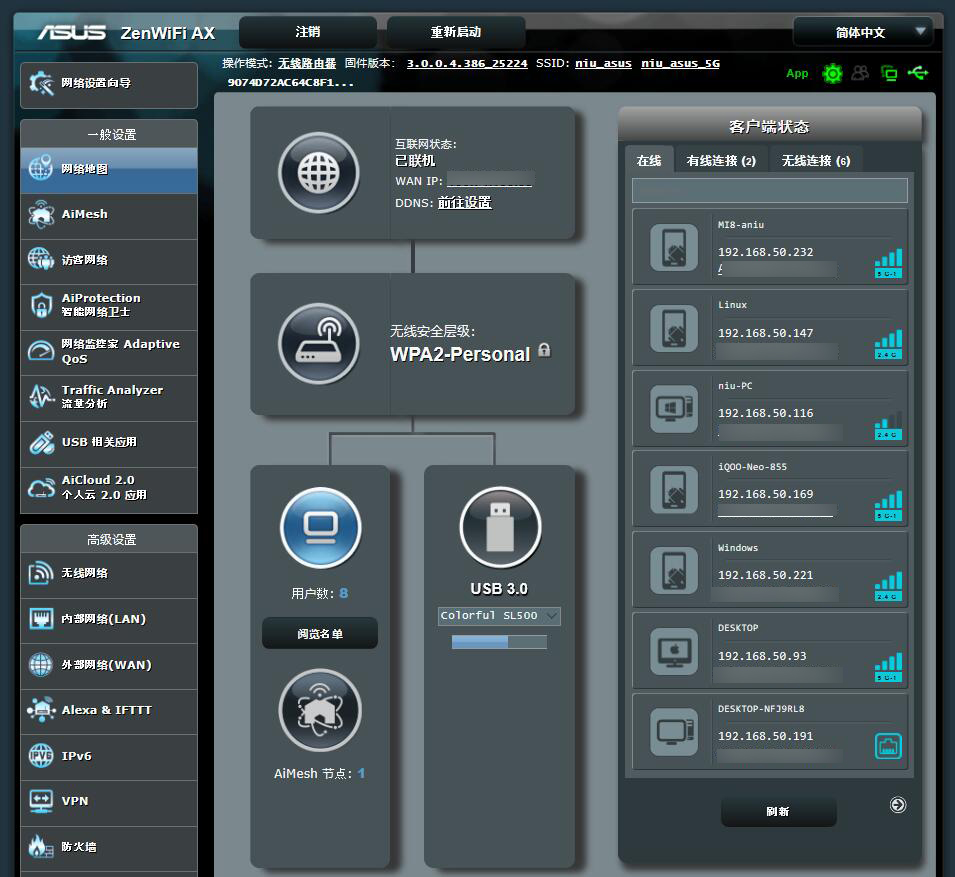
Task: Click the VPN sidebar icon
Action: tap(41, 801)
